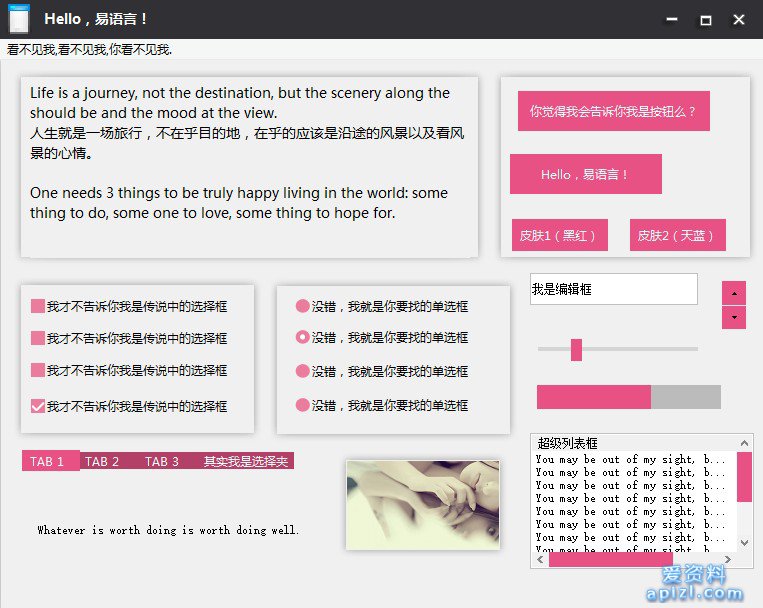Tick the third 我才不告诉你 checkbox
Screen dimensions: 763x608
point(37,370)
